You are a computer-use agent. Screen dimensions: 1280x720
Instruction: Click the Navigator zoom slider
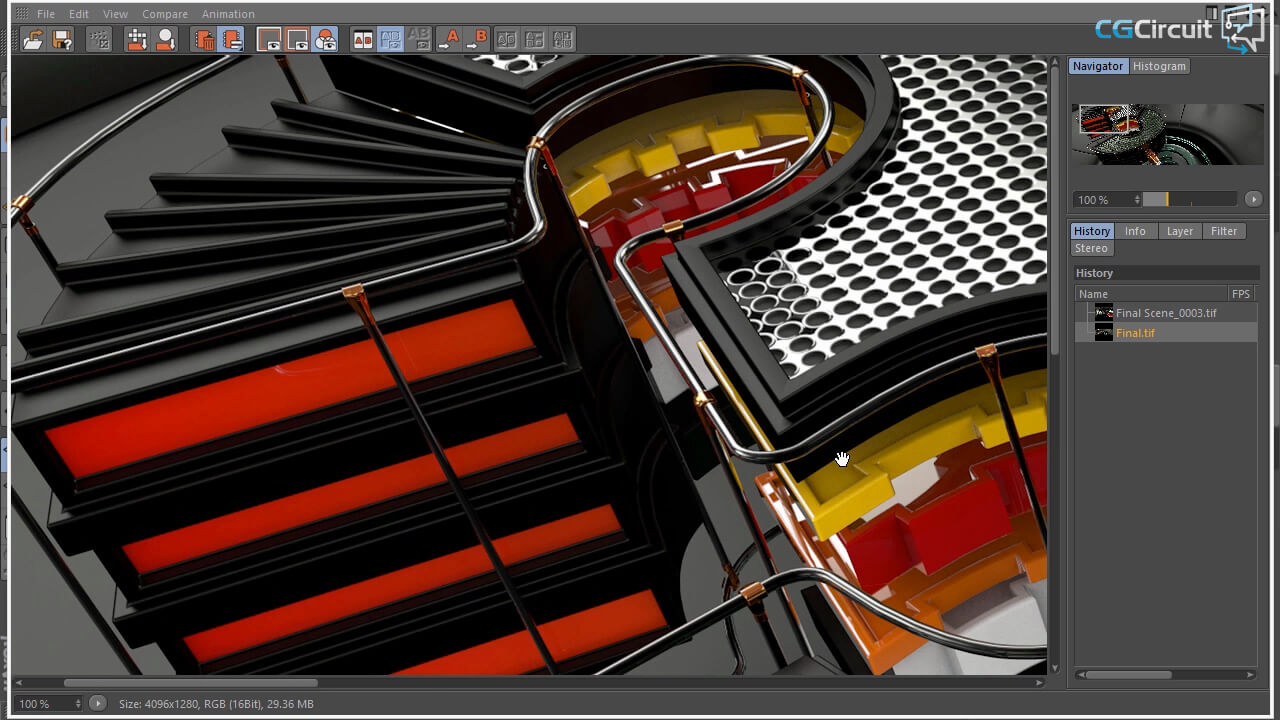tap(1189, 199)
